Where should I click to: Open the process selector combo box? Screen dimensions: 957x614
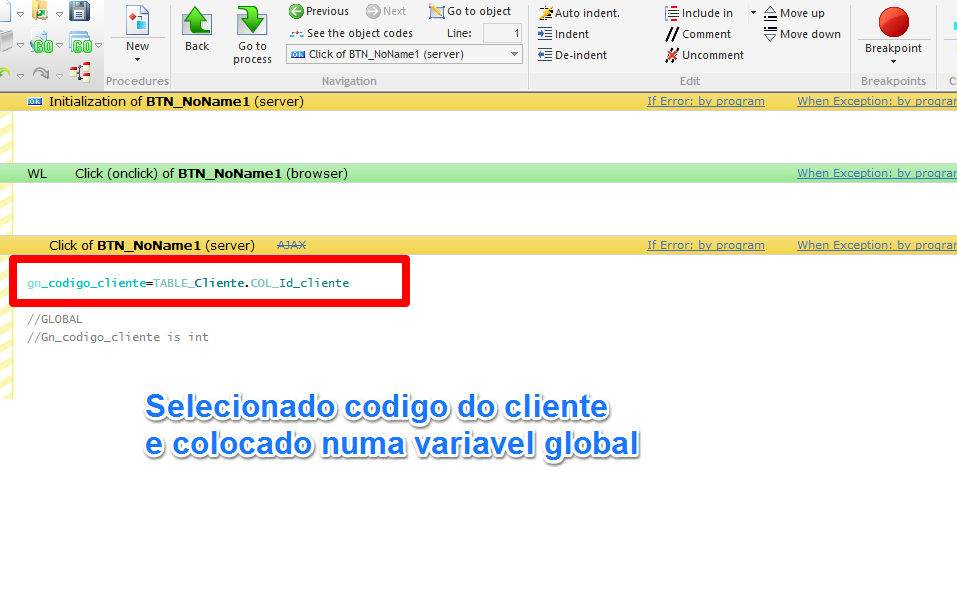point(404,54)
